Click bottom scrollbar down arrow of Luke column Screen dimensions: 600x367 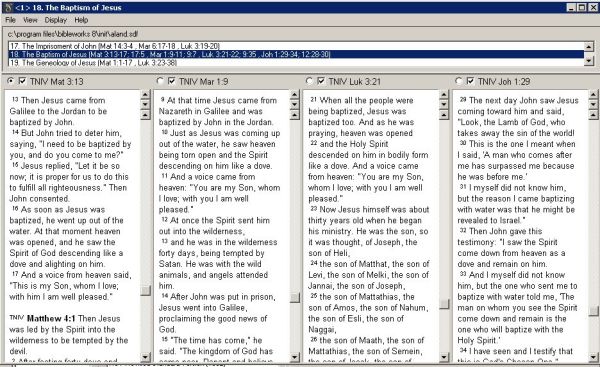444,357
